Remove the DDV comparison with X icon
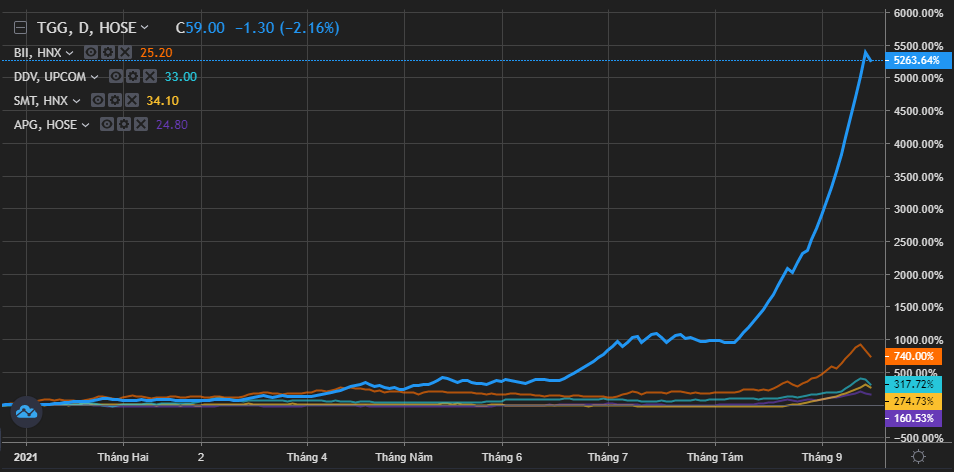Viewport: 954px width, 472px height. click(150, 76)
